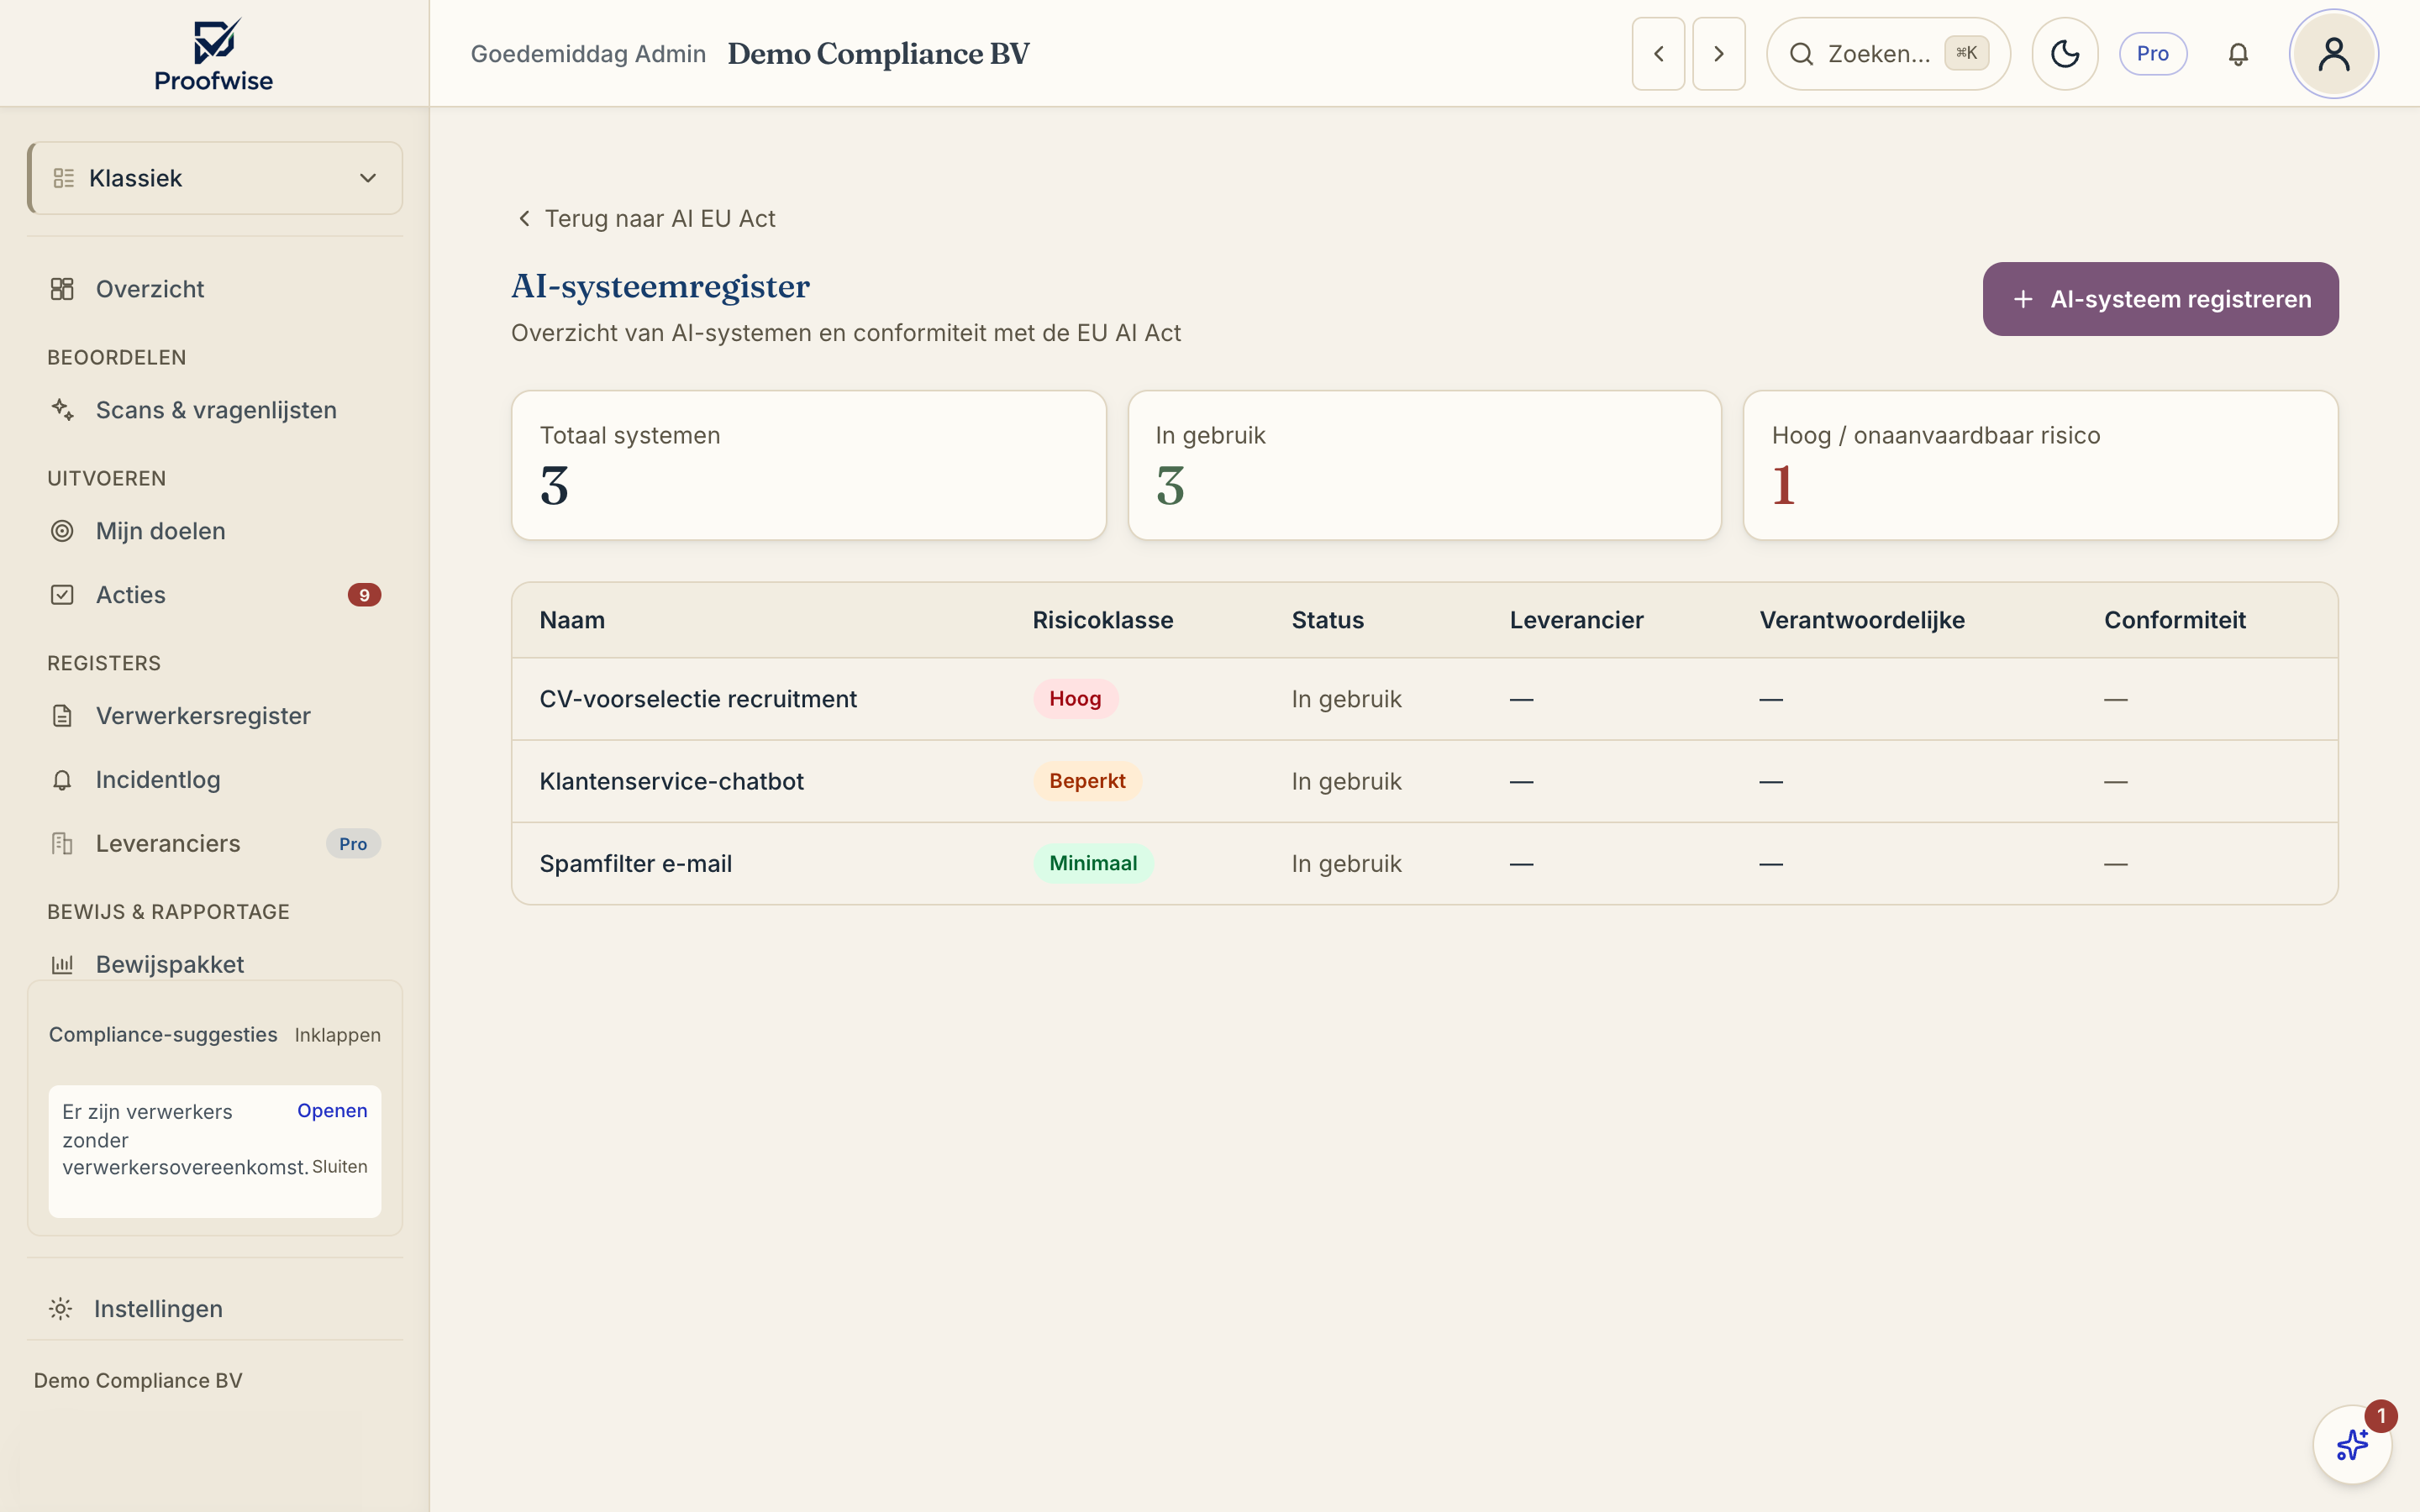Go to Overzicht in sidebar
The height and width of the screenshot is (1512, 2420).
click(x=215, y=289)
